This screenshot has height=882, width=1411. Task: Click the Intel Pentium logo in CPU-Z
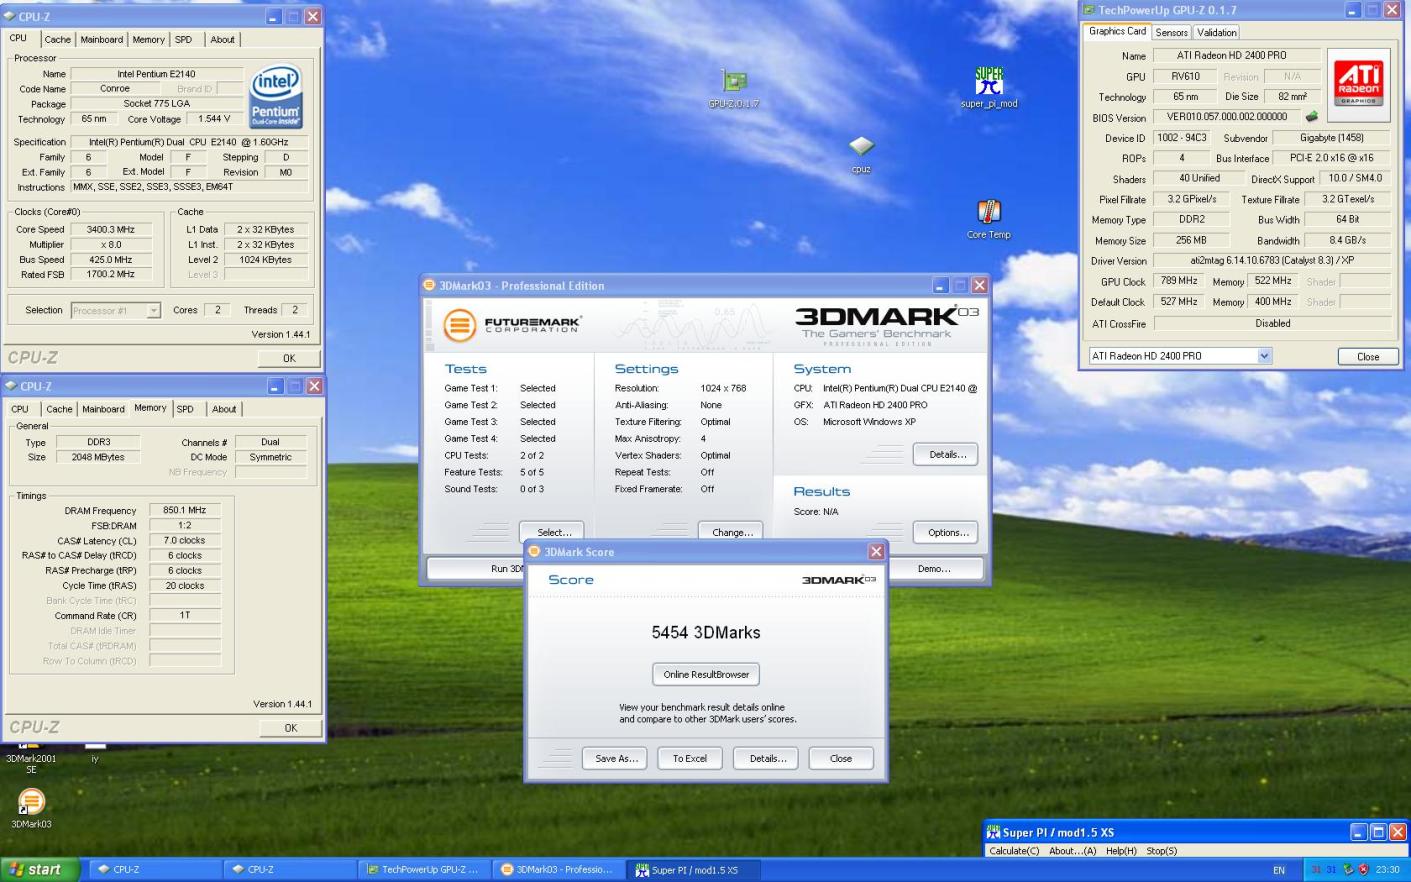pos(275,97)
